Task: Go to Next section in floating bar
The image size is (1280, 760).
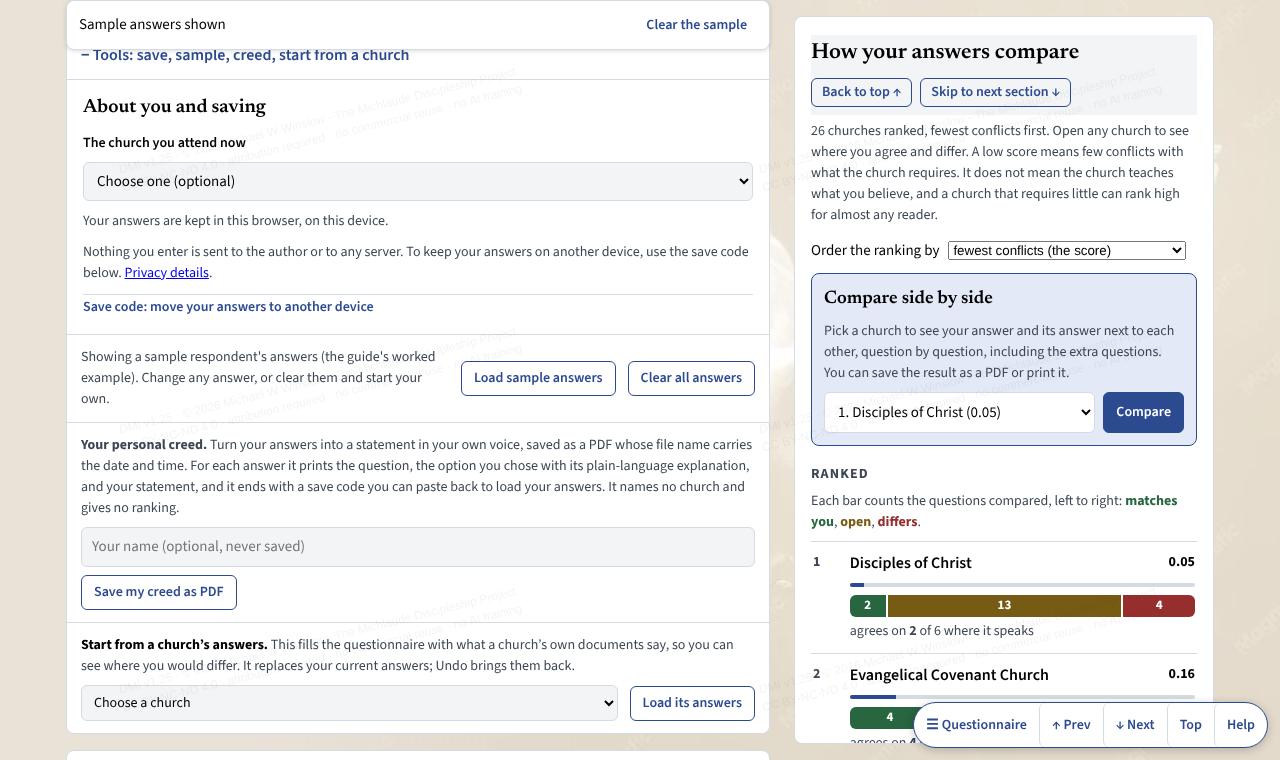Action: (x=1135, y=725)
